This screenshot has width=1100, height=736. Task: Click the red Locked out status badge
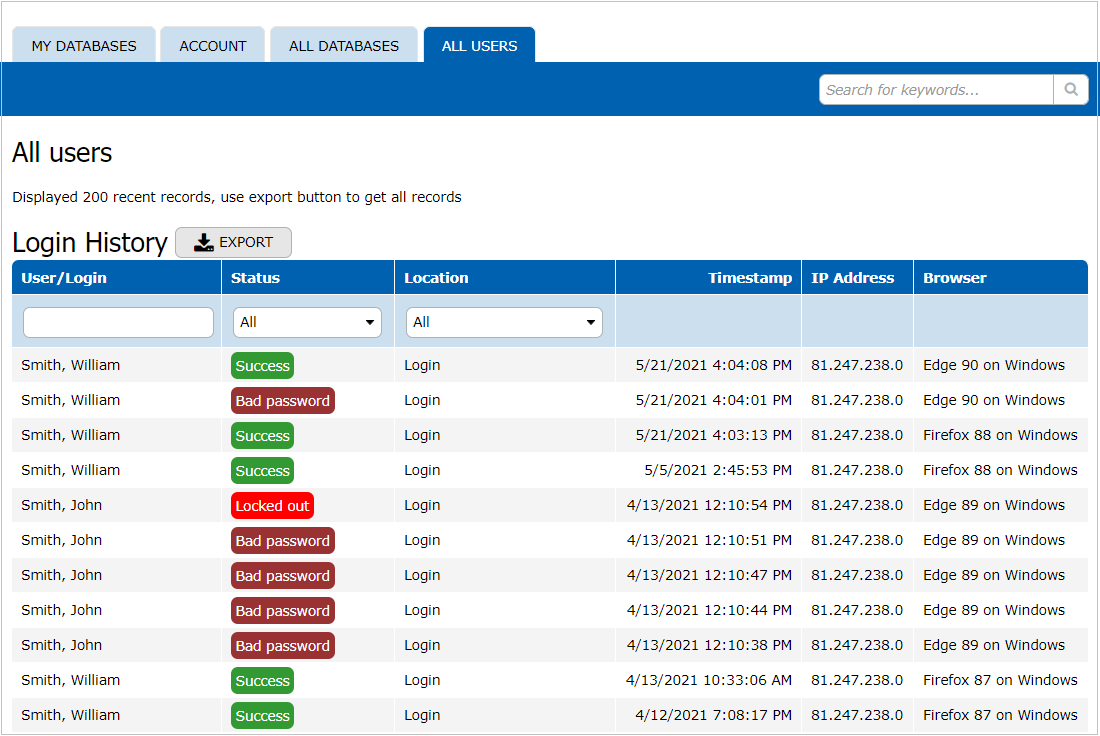point(272,506)
